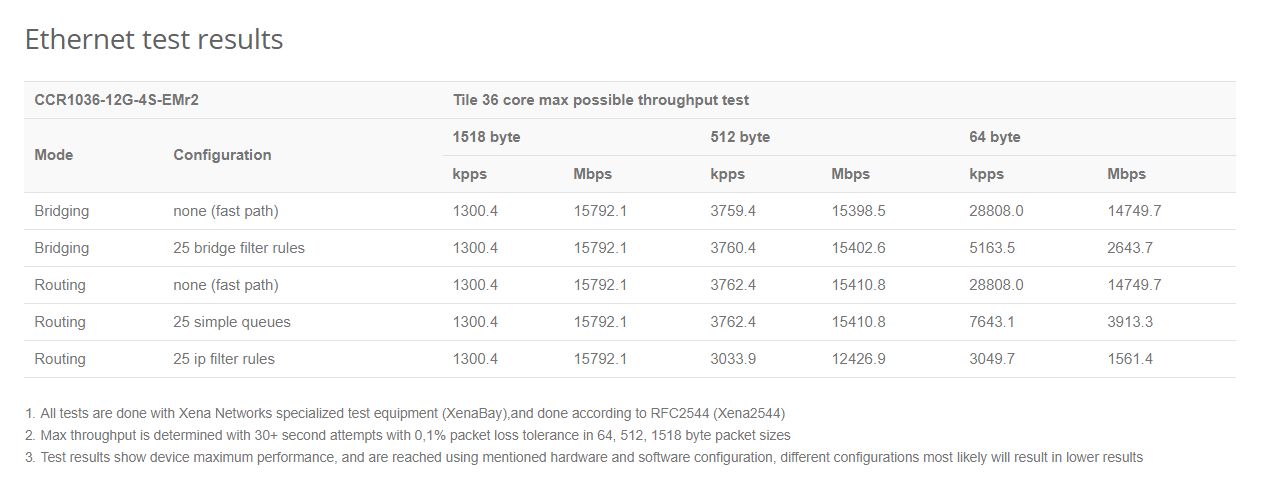
Task: Click the 25 ip filter rules cell
Action: click(x=224, y=359)
